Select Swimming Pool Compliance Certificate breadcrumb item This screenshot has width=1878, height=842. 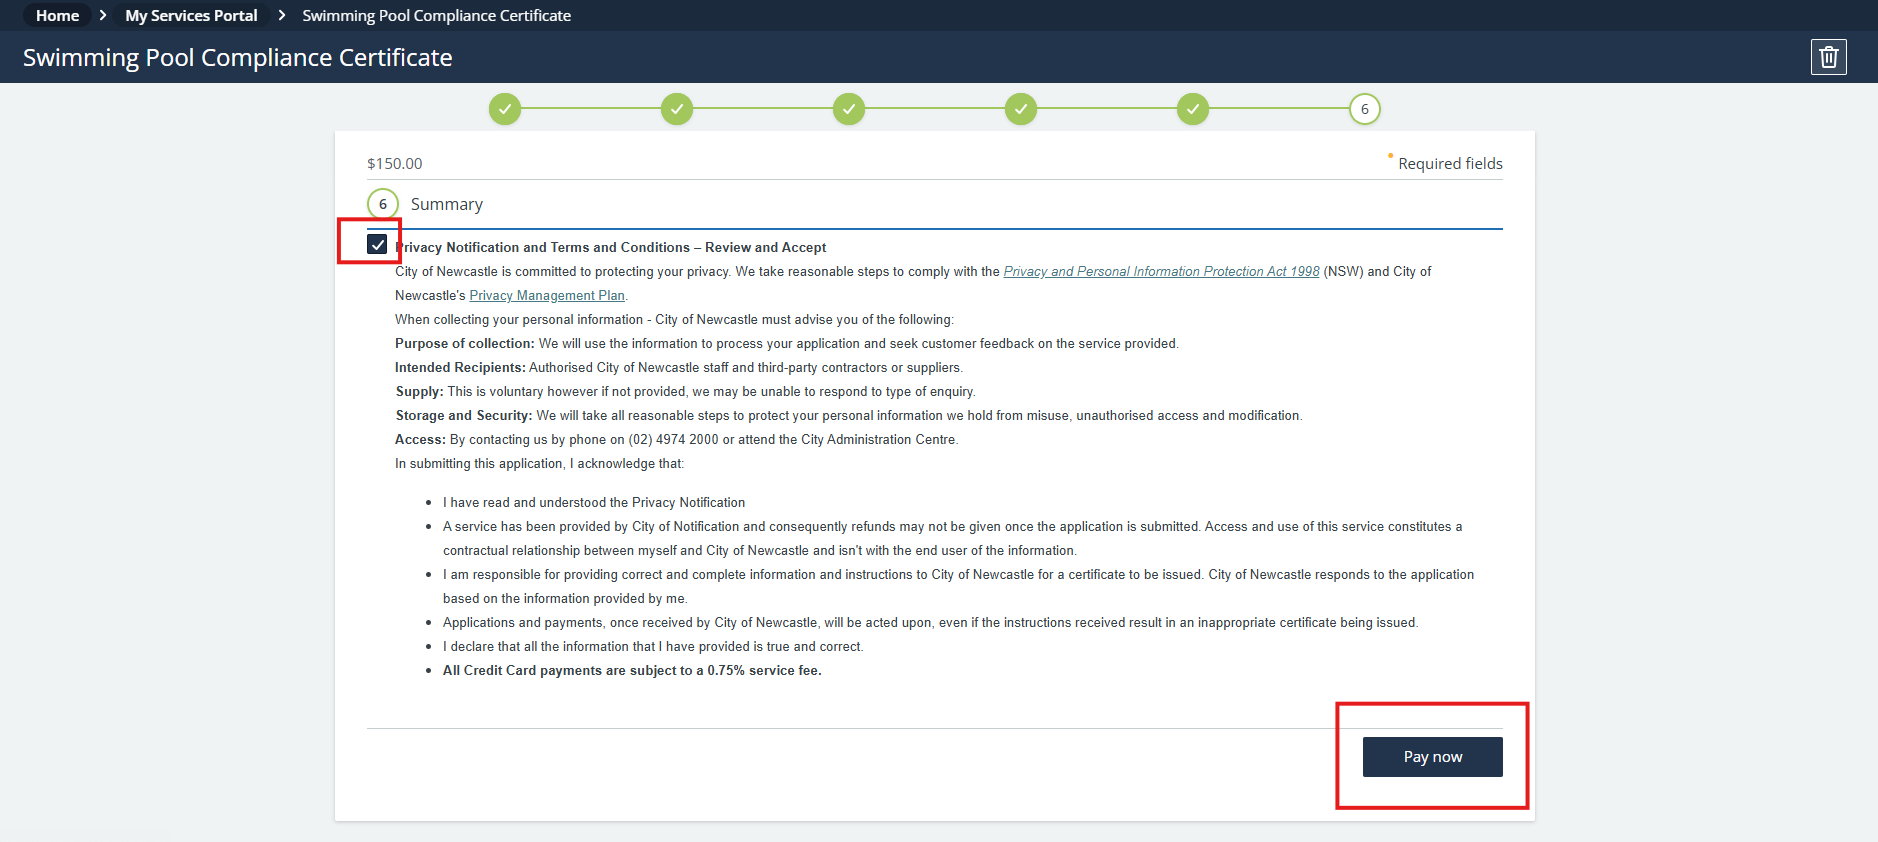click(x=436, y=16)
